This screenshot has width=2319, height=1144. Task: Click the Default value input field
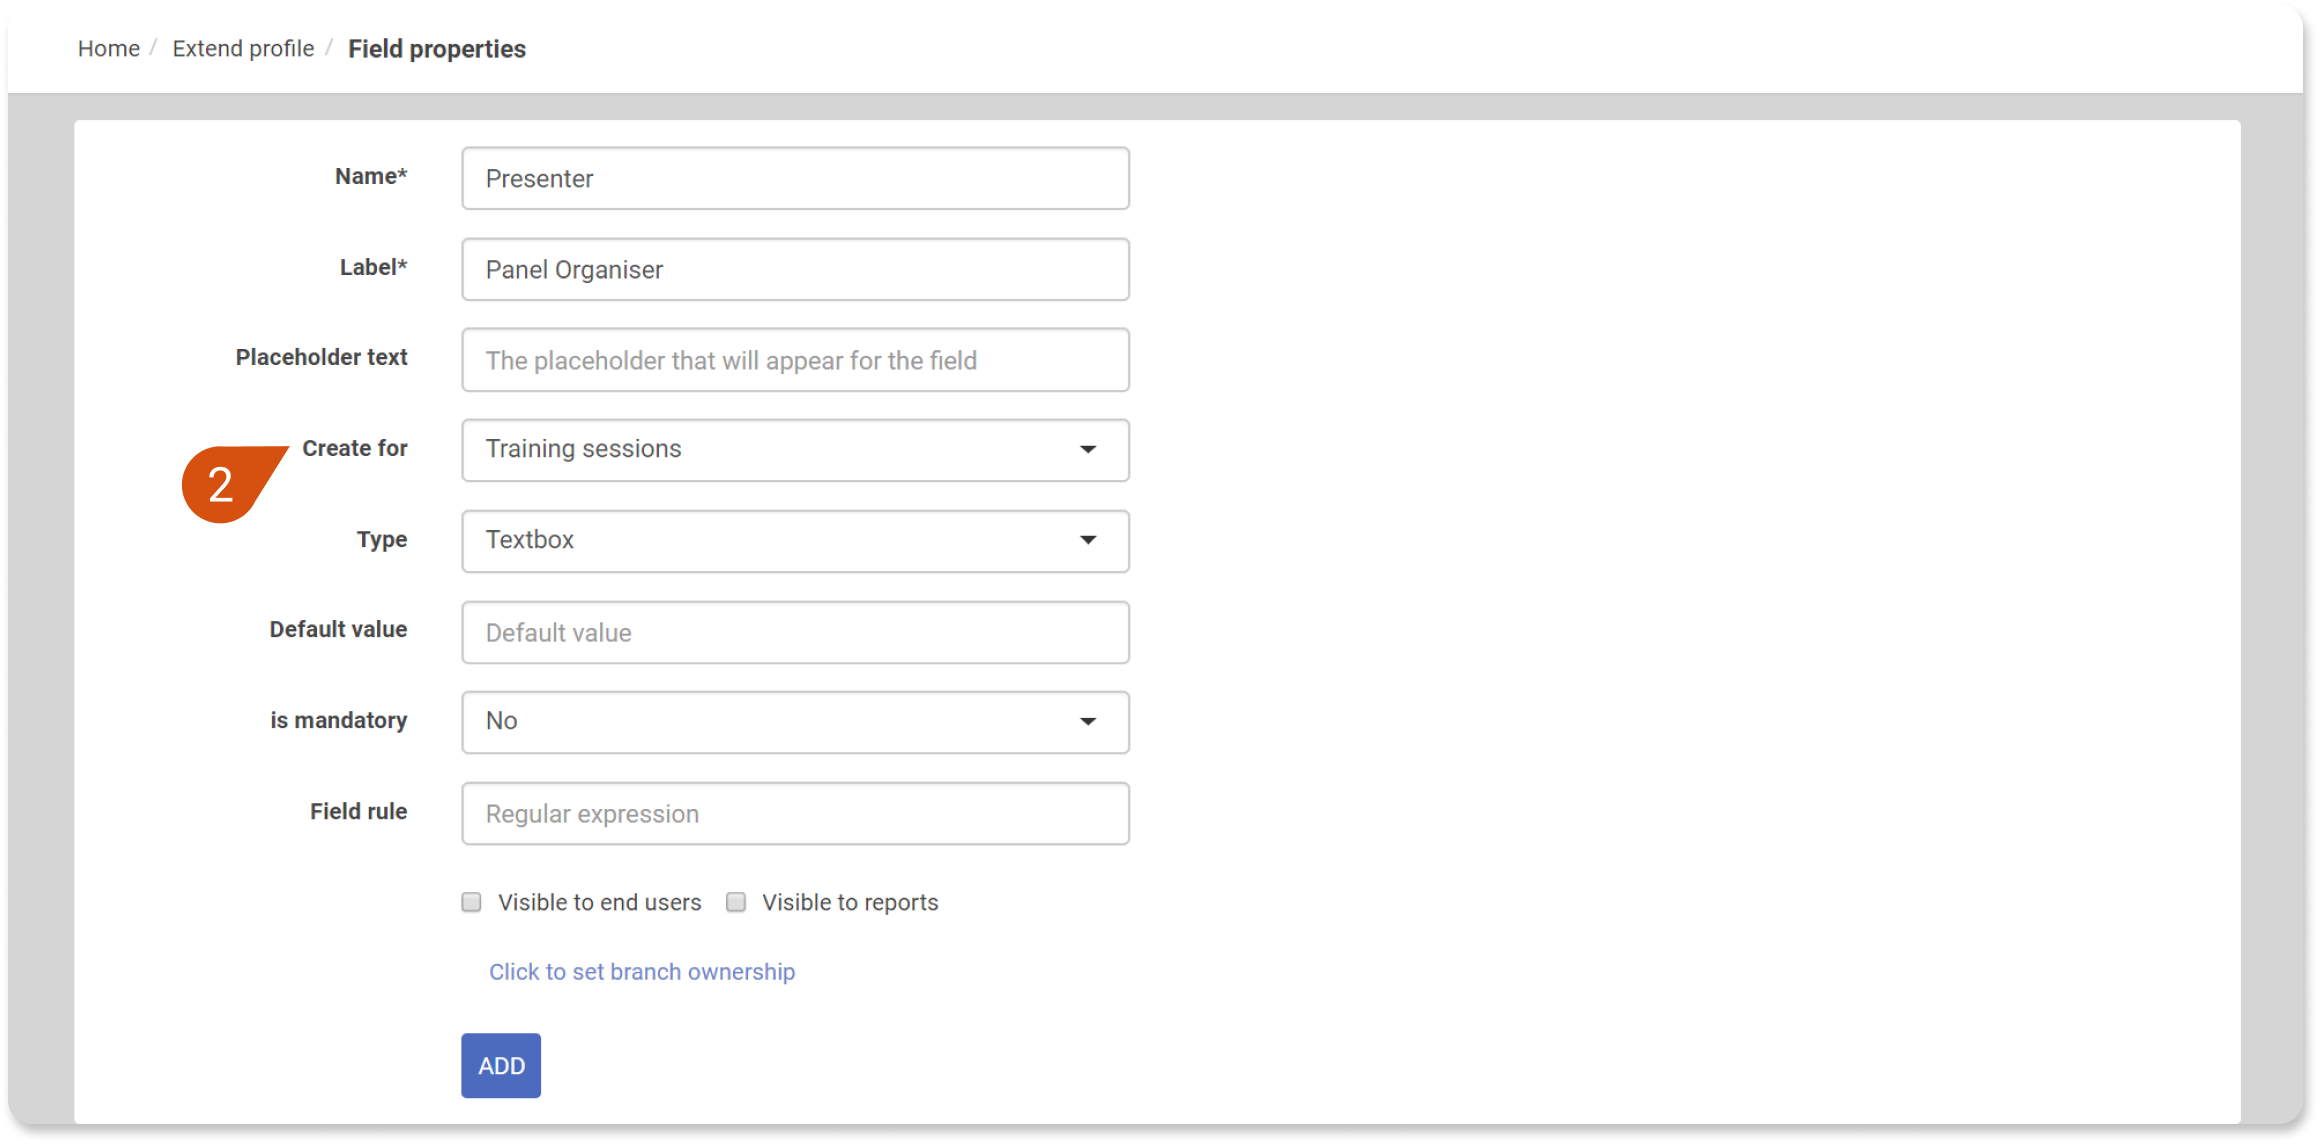795,632
